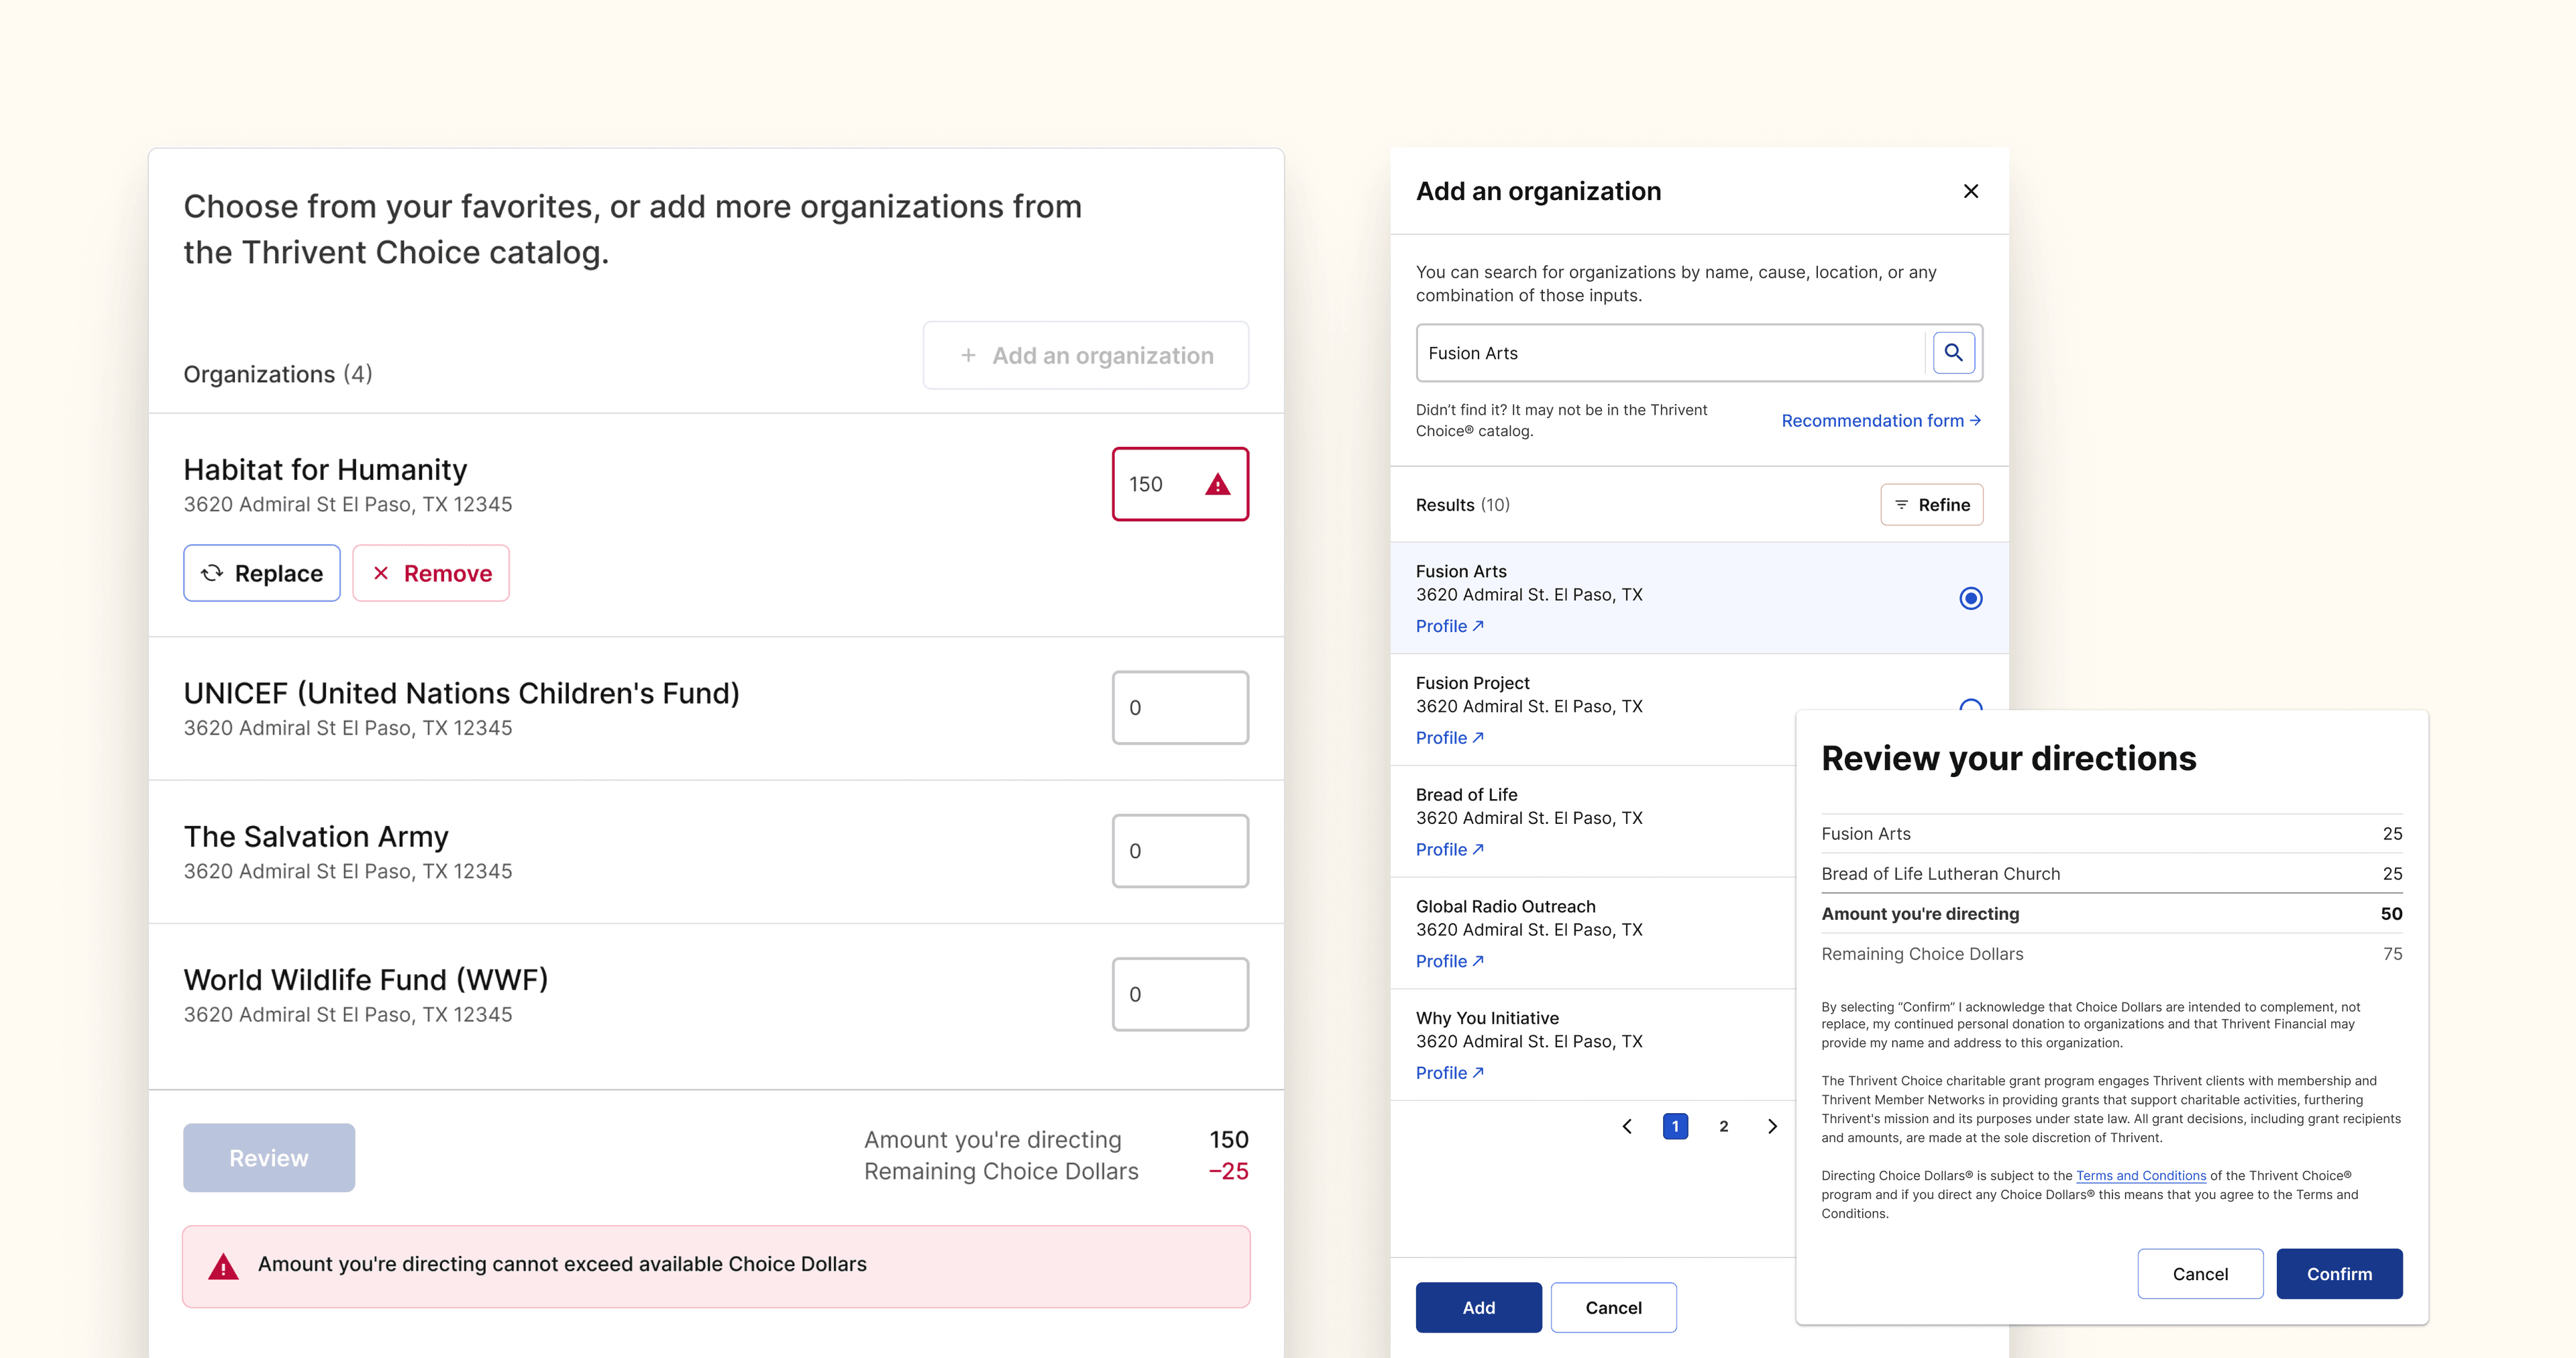
Task: Click the Review button
Action: [269, 1157]
